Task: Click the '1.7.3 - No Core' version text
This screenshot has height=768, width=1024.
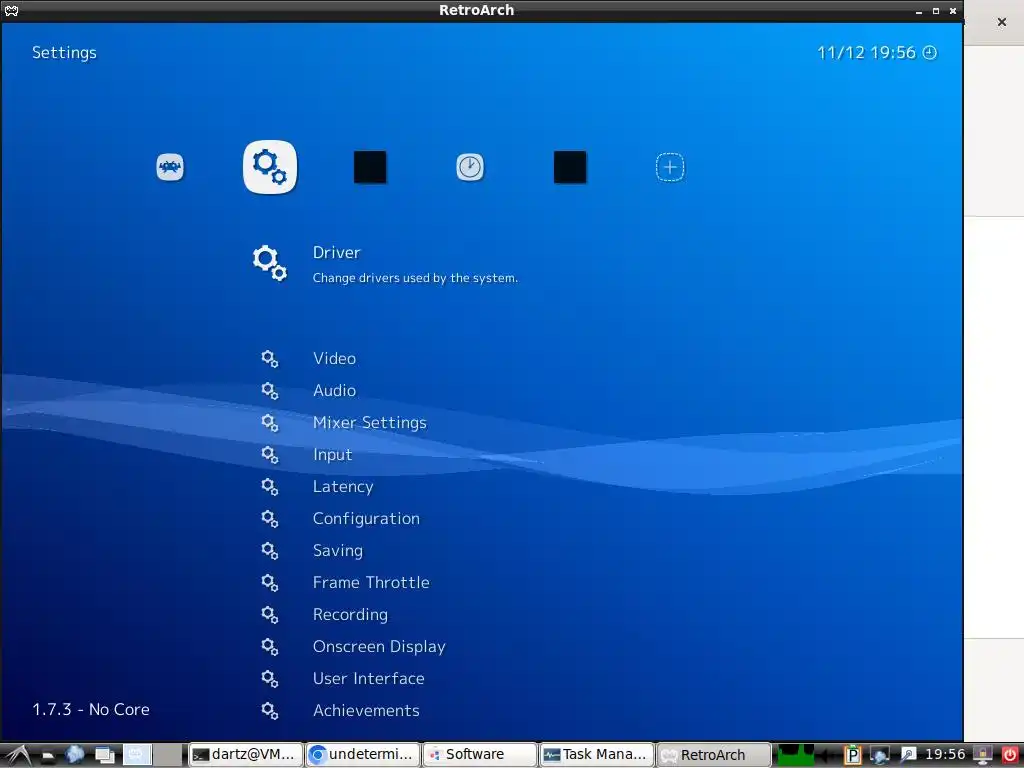Action: [91, 709]
